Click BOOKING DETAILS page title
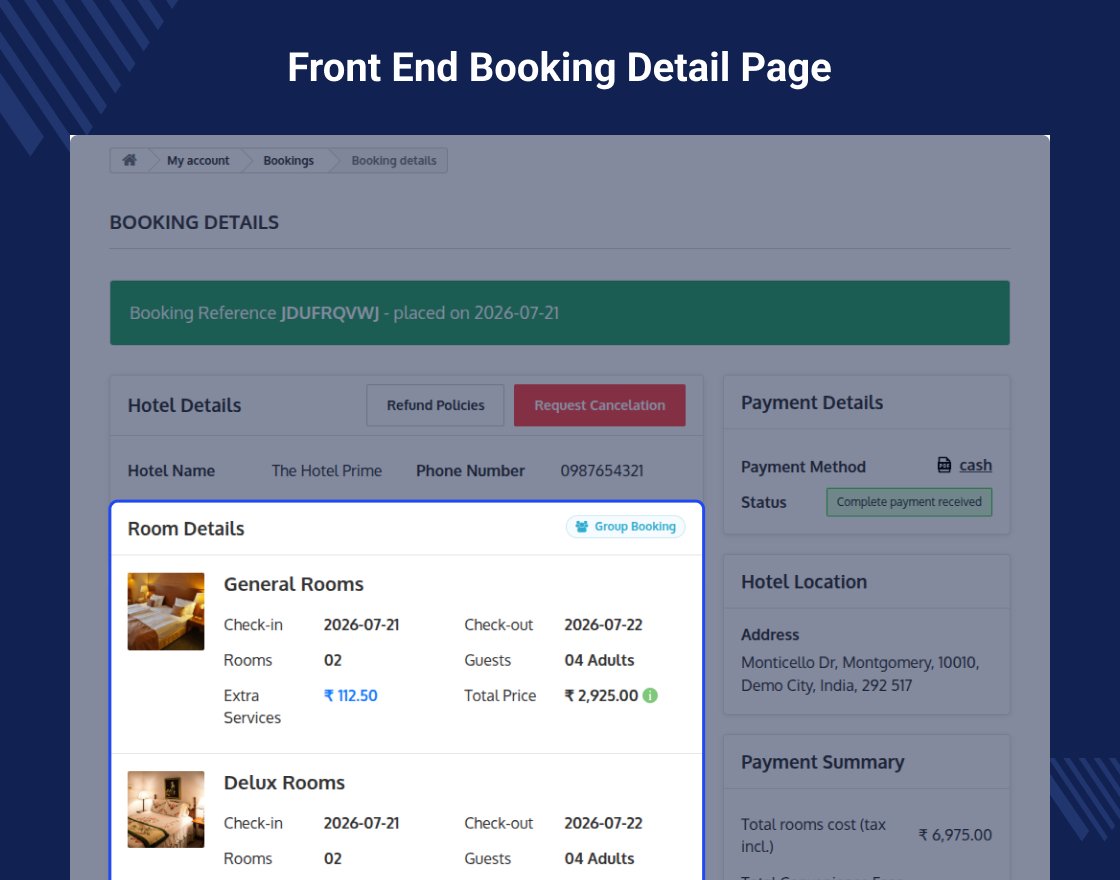This screenshot has width=1120, height=880. pos(194,222)
